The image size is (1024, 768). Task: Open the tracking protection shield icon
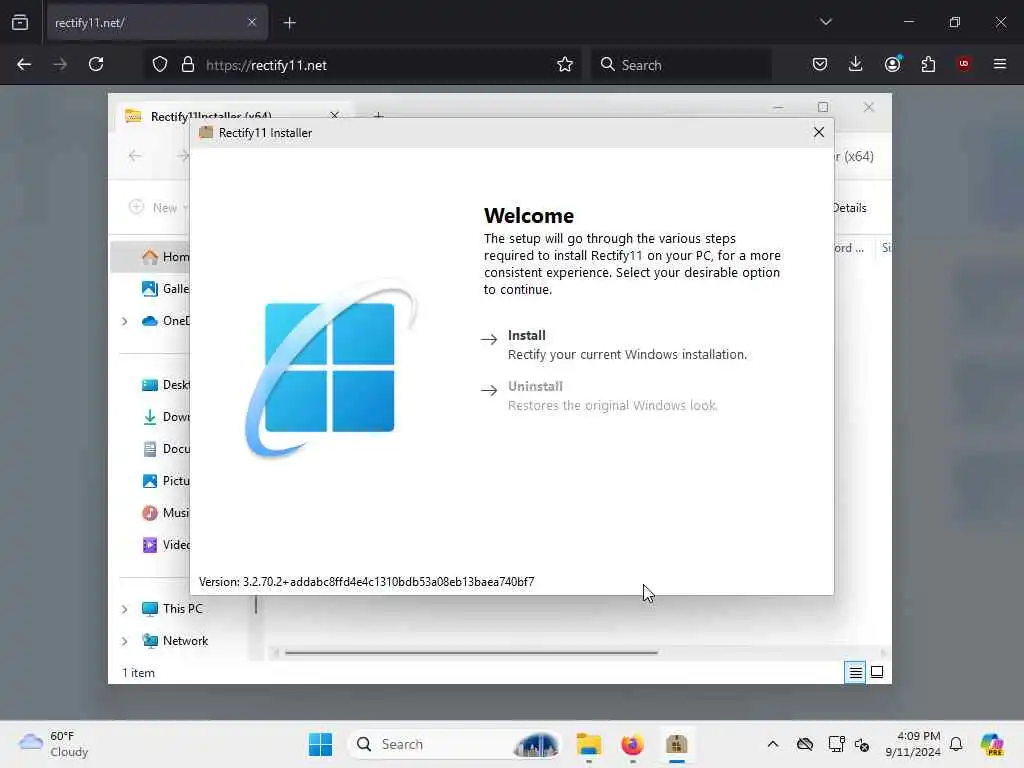click(160, 65)
